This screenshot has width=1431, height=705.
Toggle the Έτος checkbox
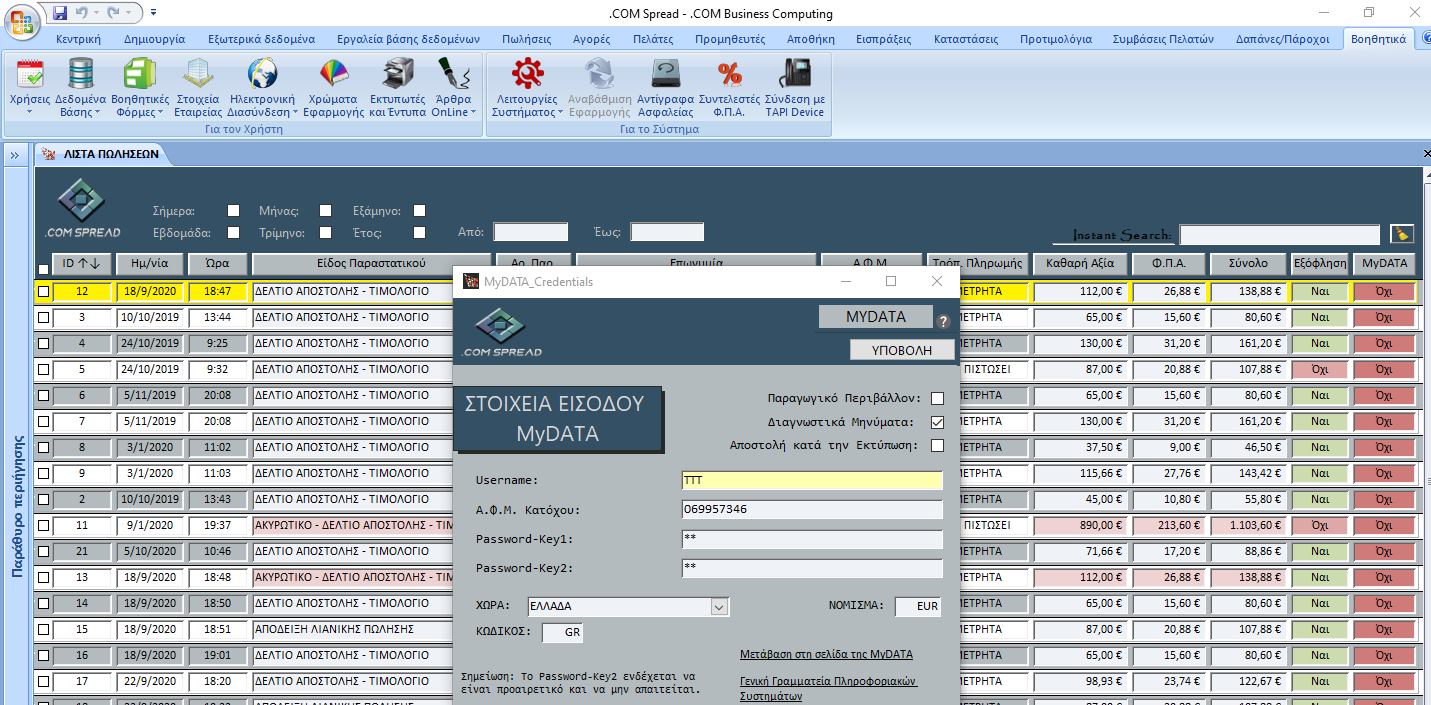pyautogui.click(x=419, y=232)
